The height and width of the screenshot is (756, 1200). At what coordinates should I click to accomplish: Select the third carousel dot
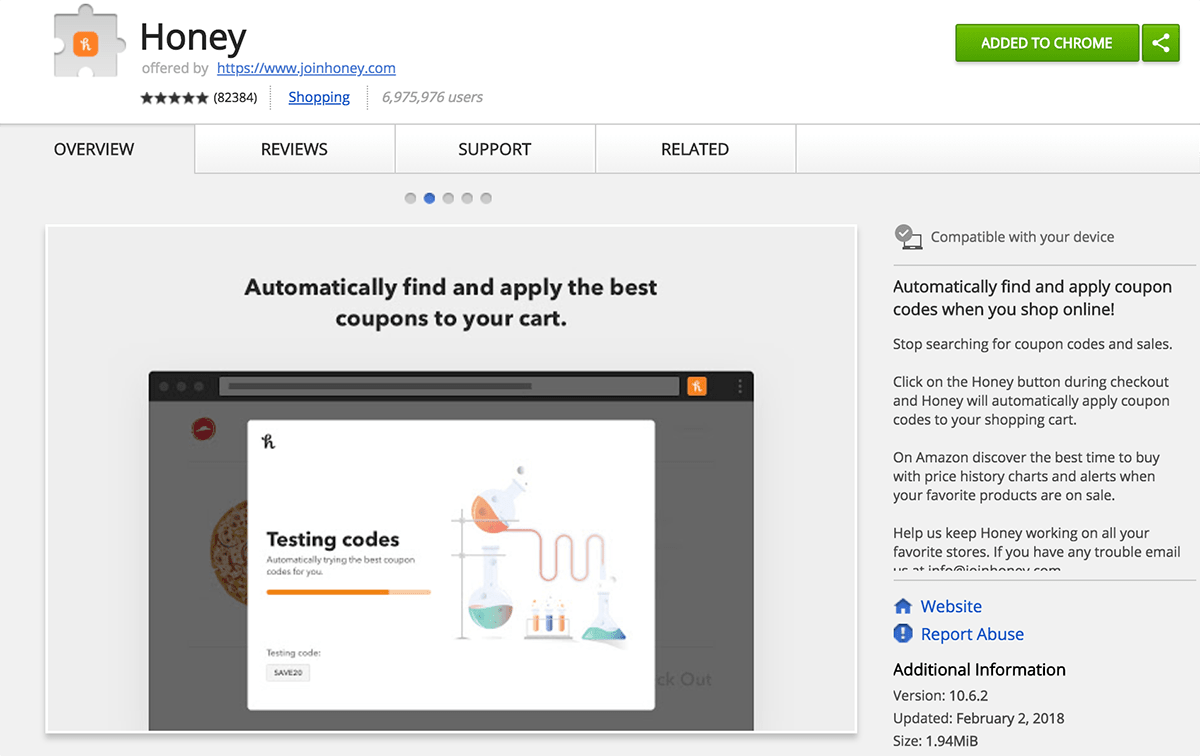[448, 198]
